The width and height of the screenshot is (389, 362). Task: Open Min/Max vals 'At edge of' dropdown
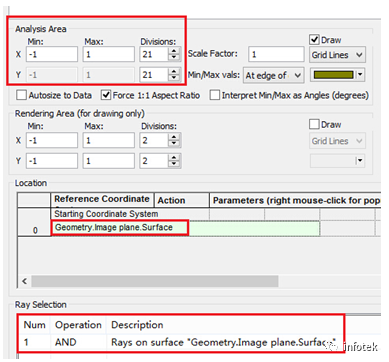click(273, 76)
